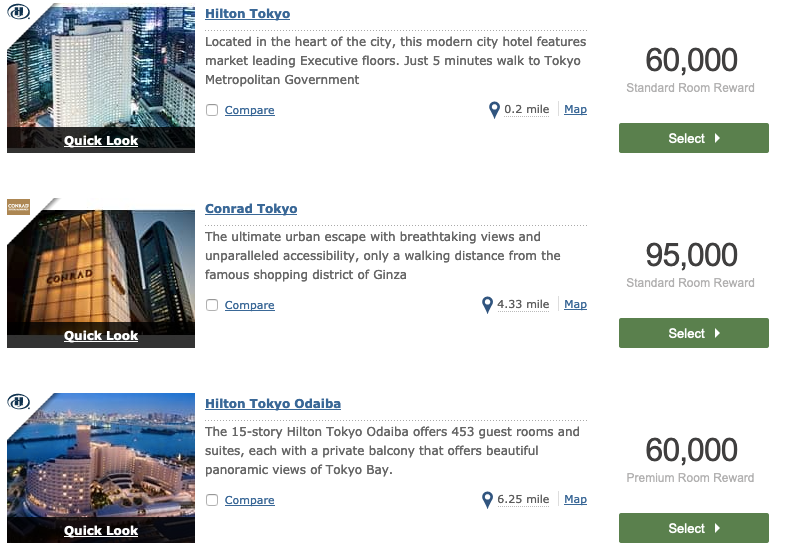Click the Compare link under Hilton Tokyo Odaiba

pyautogui.click(x=249, y=500)
